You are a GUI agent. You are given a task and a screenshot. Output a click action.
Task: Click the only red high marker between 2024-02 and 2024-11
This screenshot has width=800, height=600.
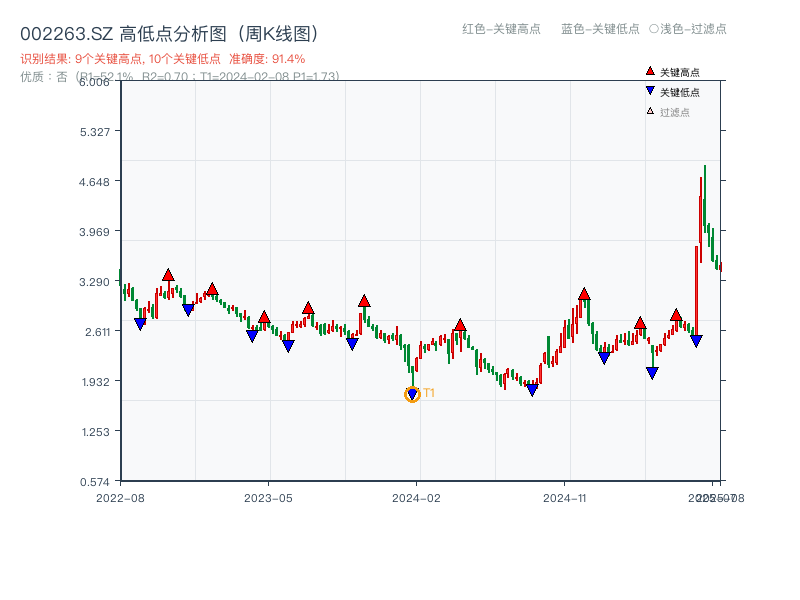[460, 325]
